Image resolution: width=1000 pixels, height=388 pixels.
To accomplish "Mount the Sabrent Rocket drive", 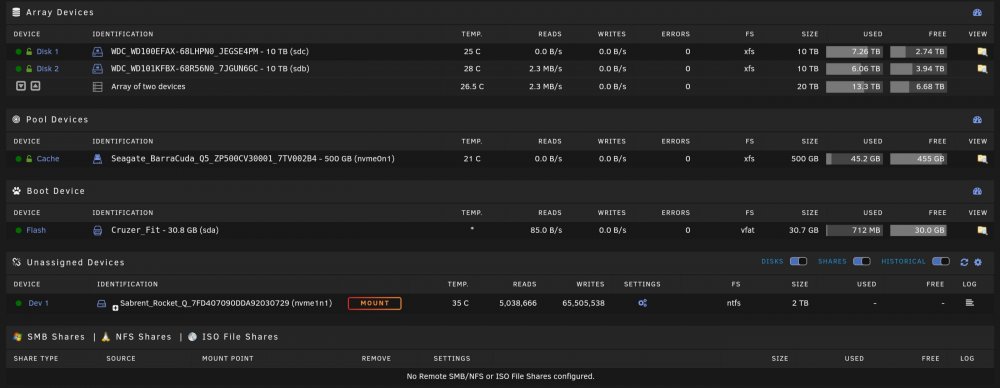I will pos(374,303).
